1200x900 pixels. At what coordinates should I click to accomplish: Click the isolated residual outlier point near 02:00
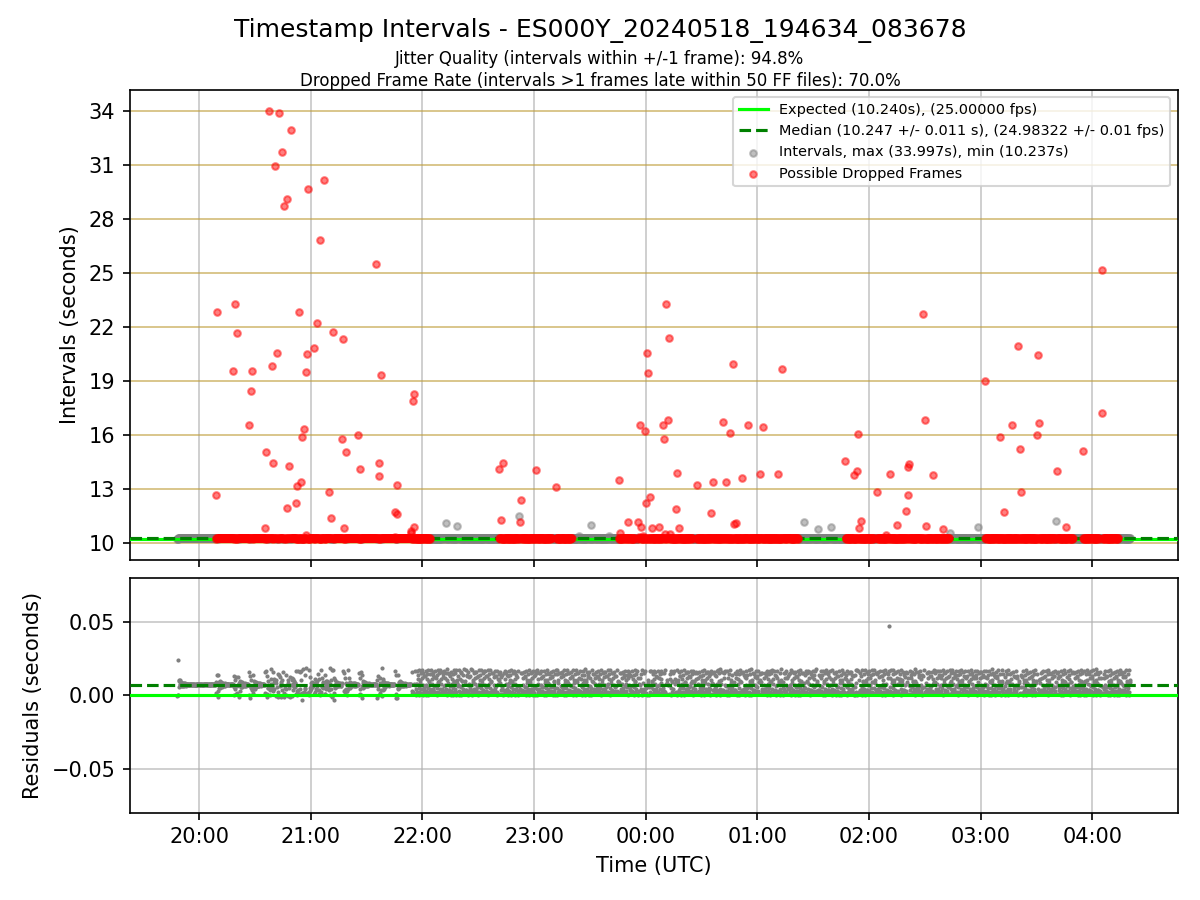coord(889,626)
